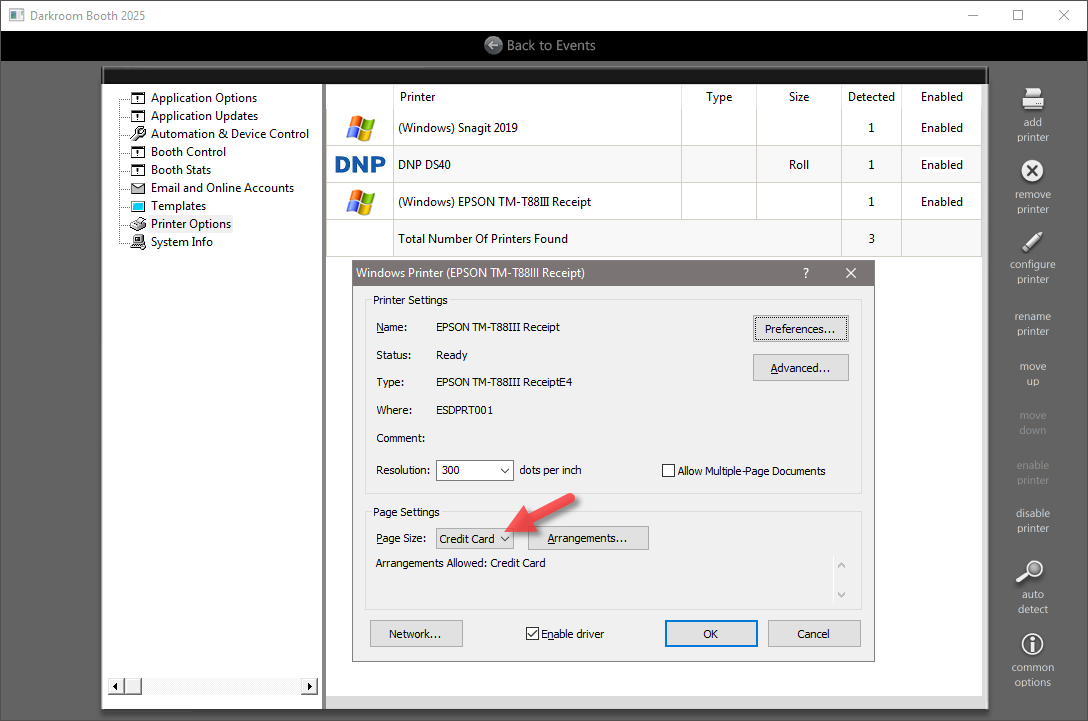This screenshot has width=1088, height=721.
Task: Click Cancel in printer dialog
Action: tap(813, 634)
